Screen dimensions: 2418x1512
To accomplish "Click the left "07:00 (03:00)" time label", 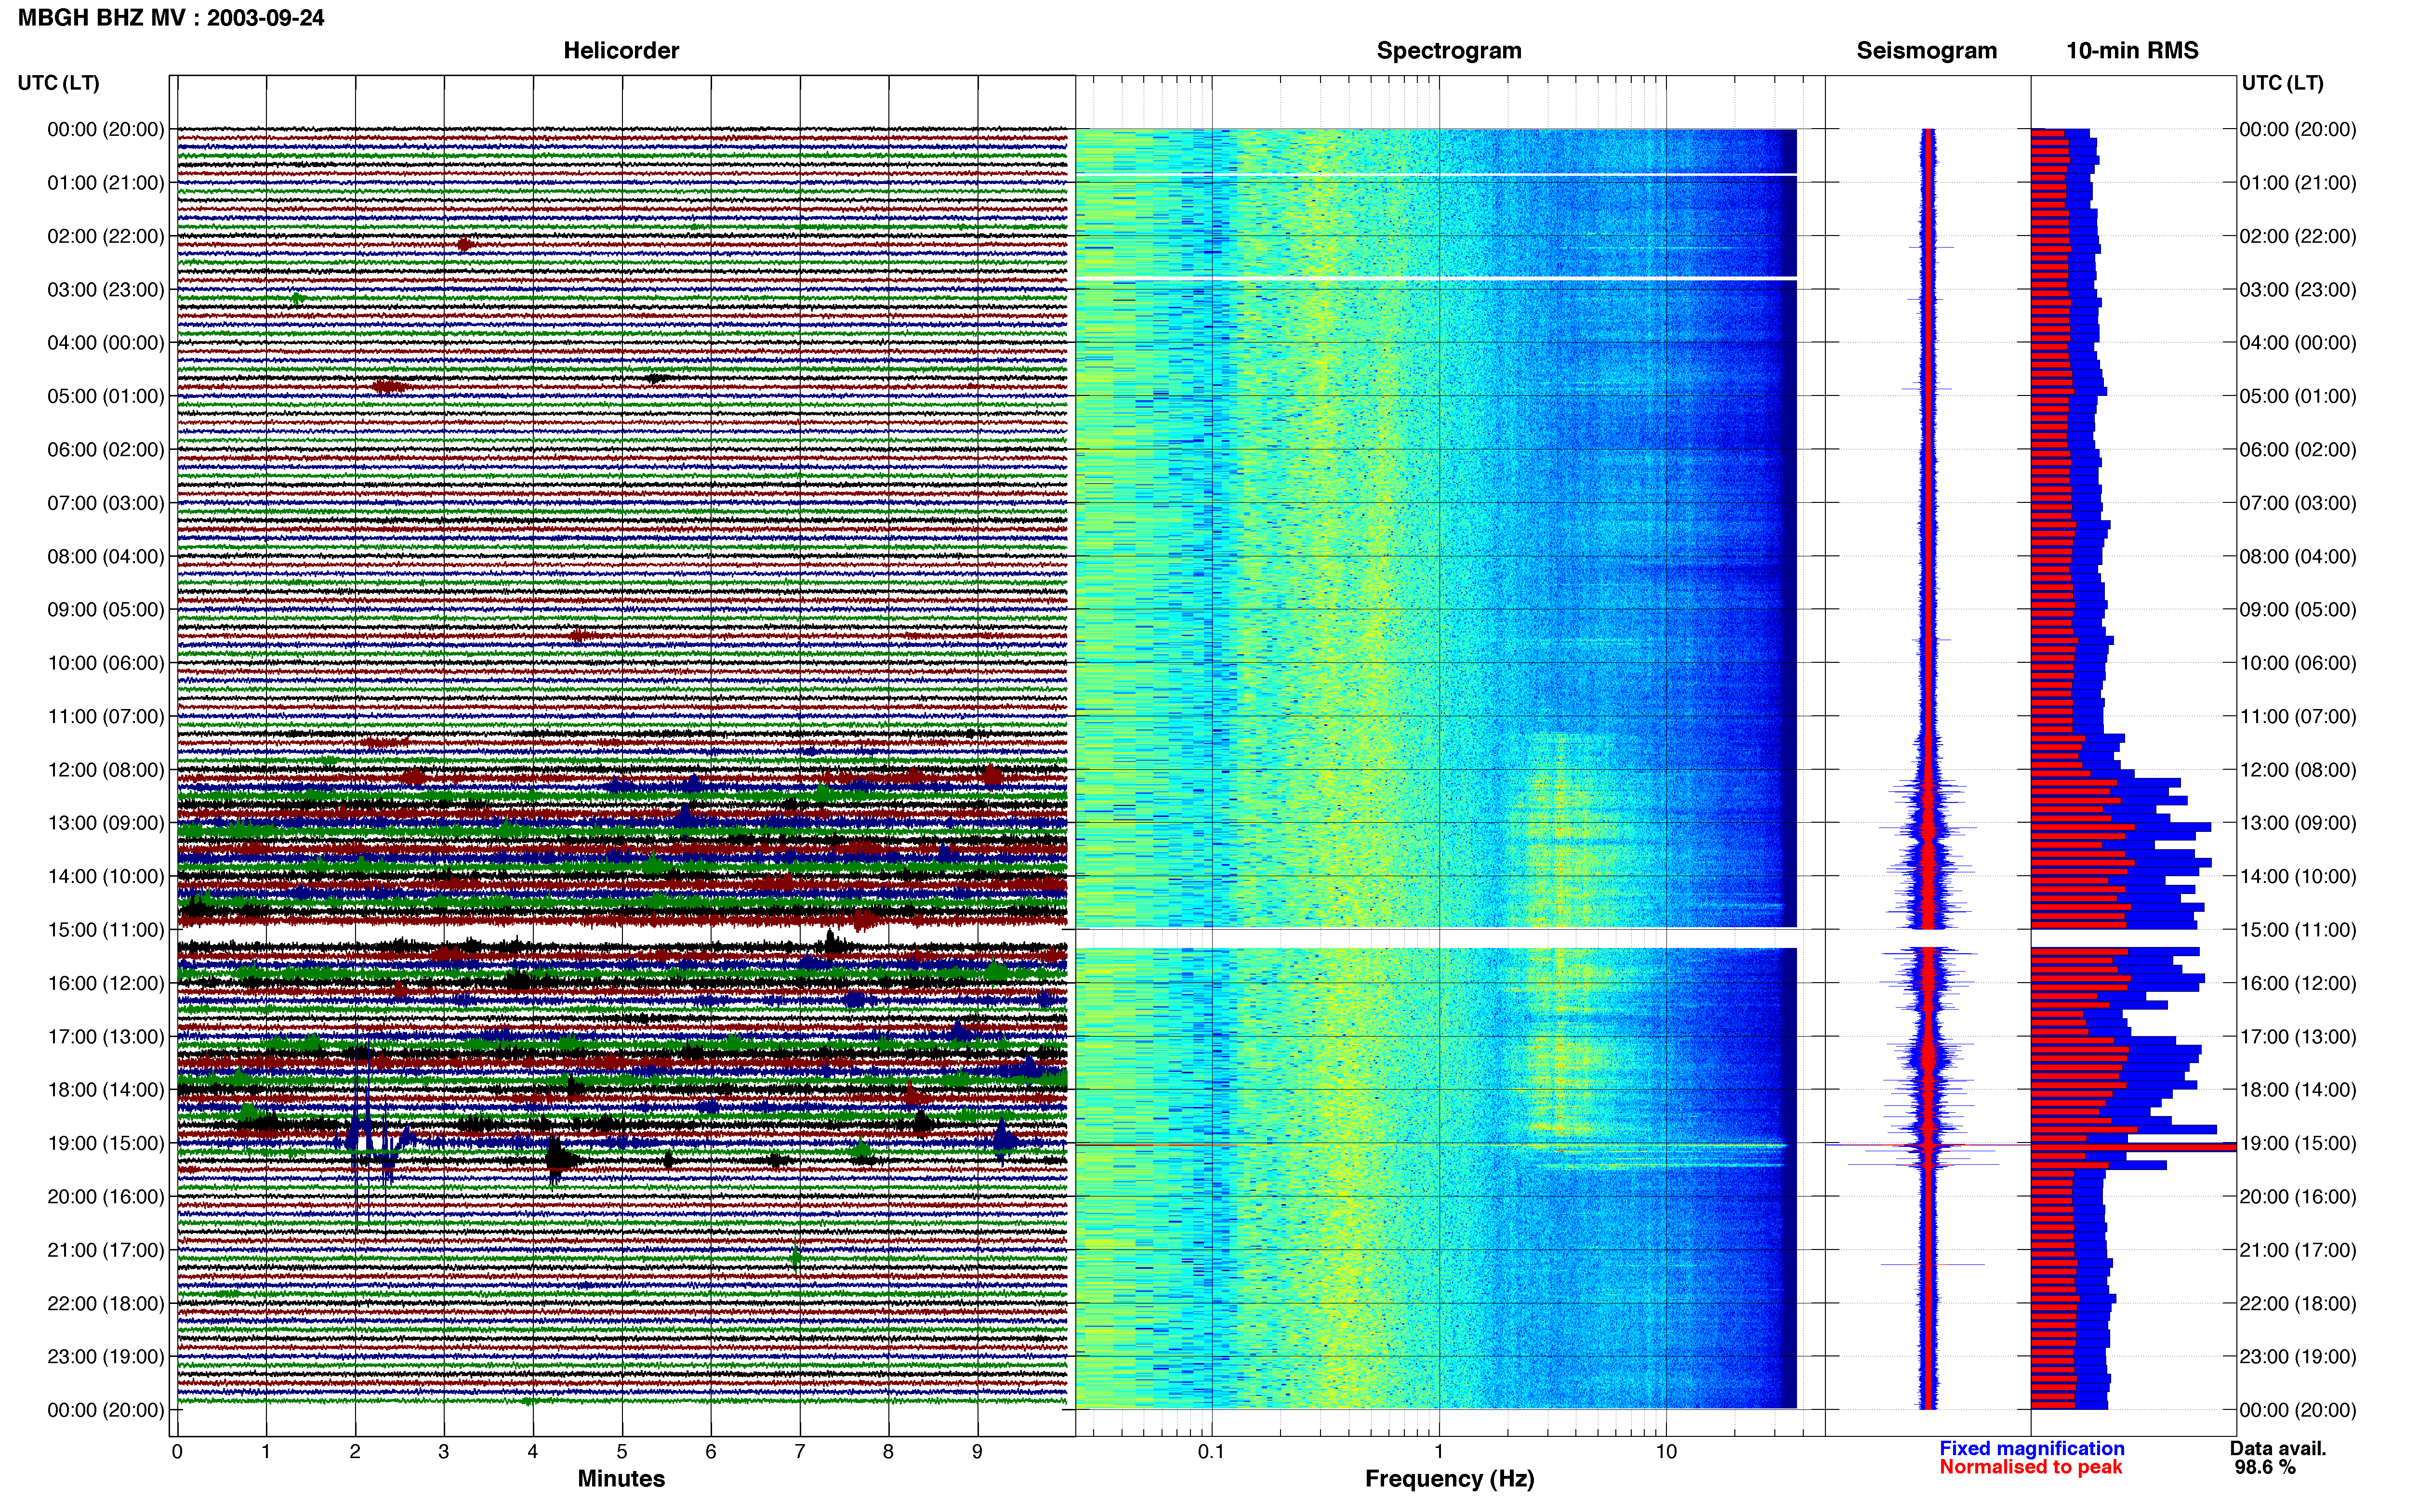I will click(106, 503).
